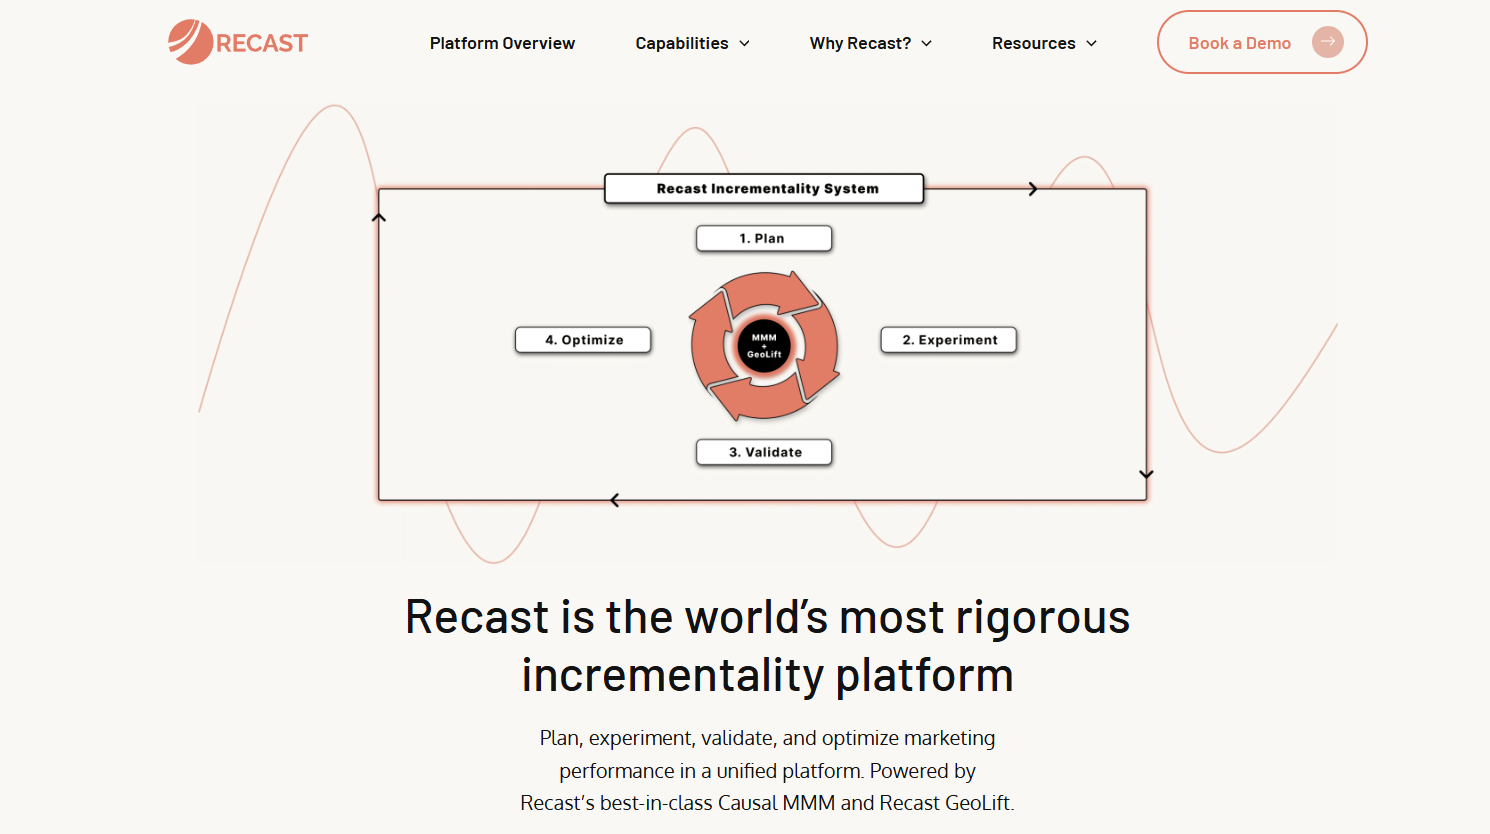
Task: Click the 'Plan, experiment, validate' description line
Action: (x=767, y=738)
